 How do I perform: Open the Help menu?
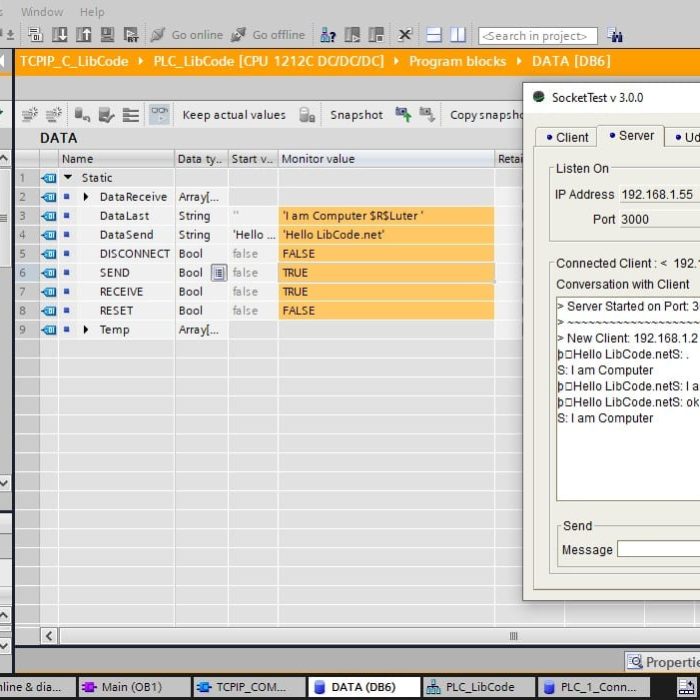click(x=92, y=12)
